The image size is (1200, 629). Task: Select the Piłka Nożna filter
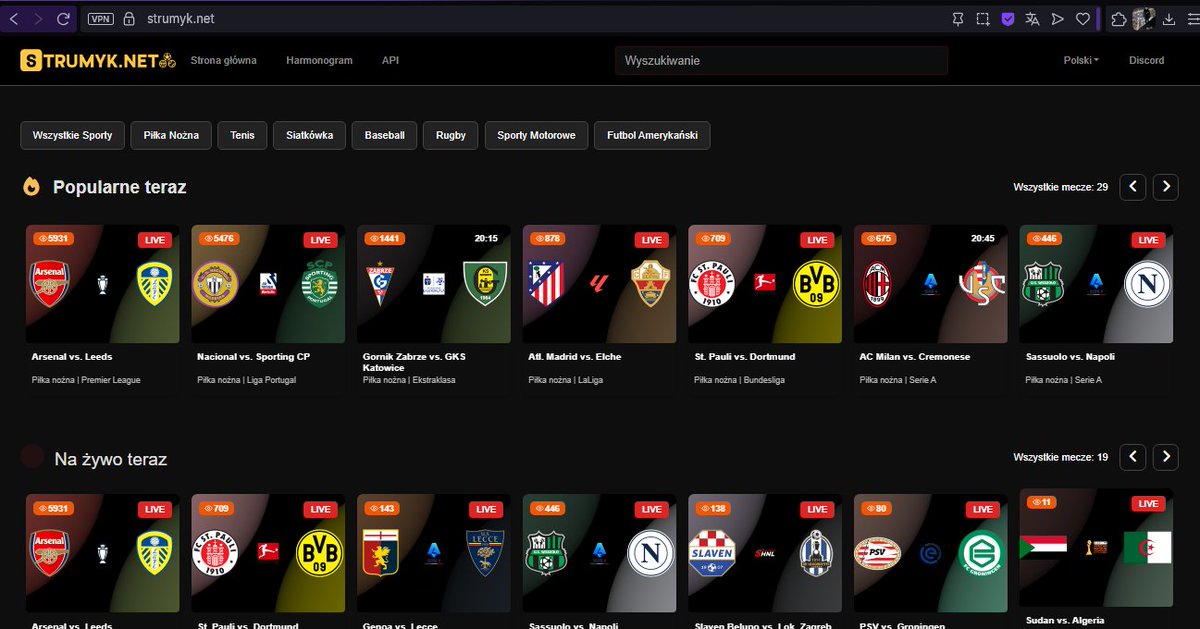[x=171, y=135]
